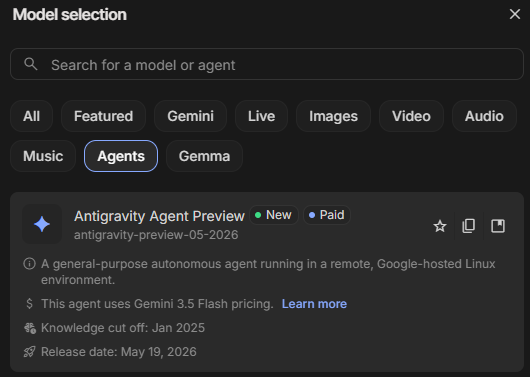The height and width of the screenshot is (377, 530).
Task: Show Video models
Action: (411, 116)
